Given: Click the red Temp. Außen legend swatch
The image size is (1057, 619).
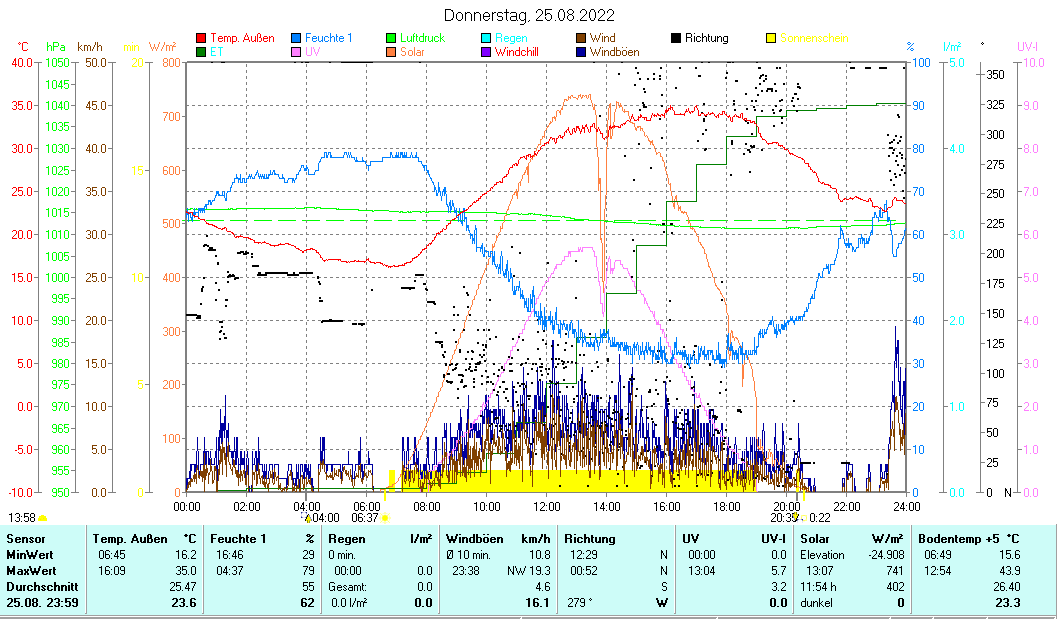Looking at the screenshot, I should click(x=201, y=38).
